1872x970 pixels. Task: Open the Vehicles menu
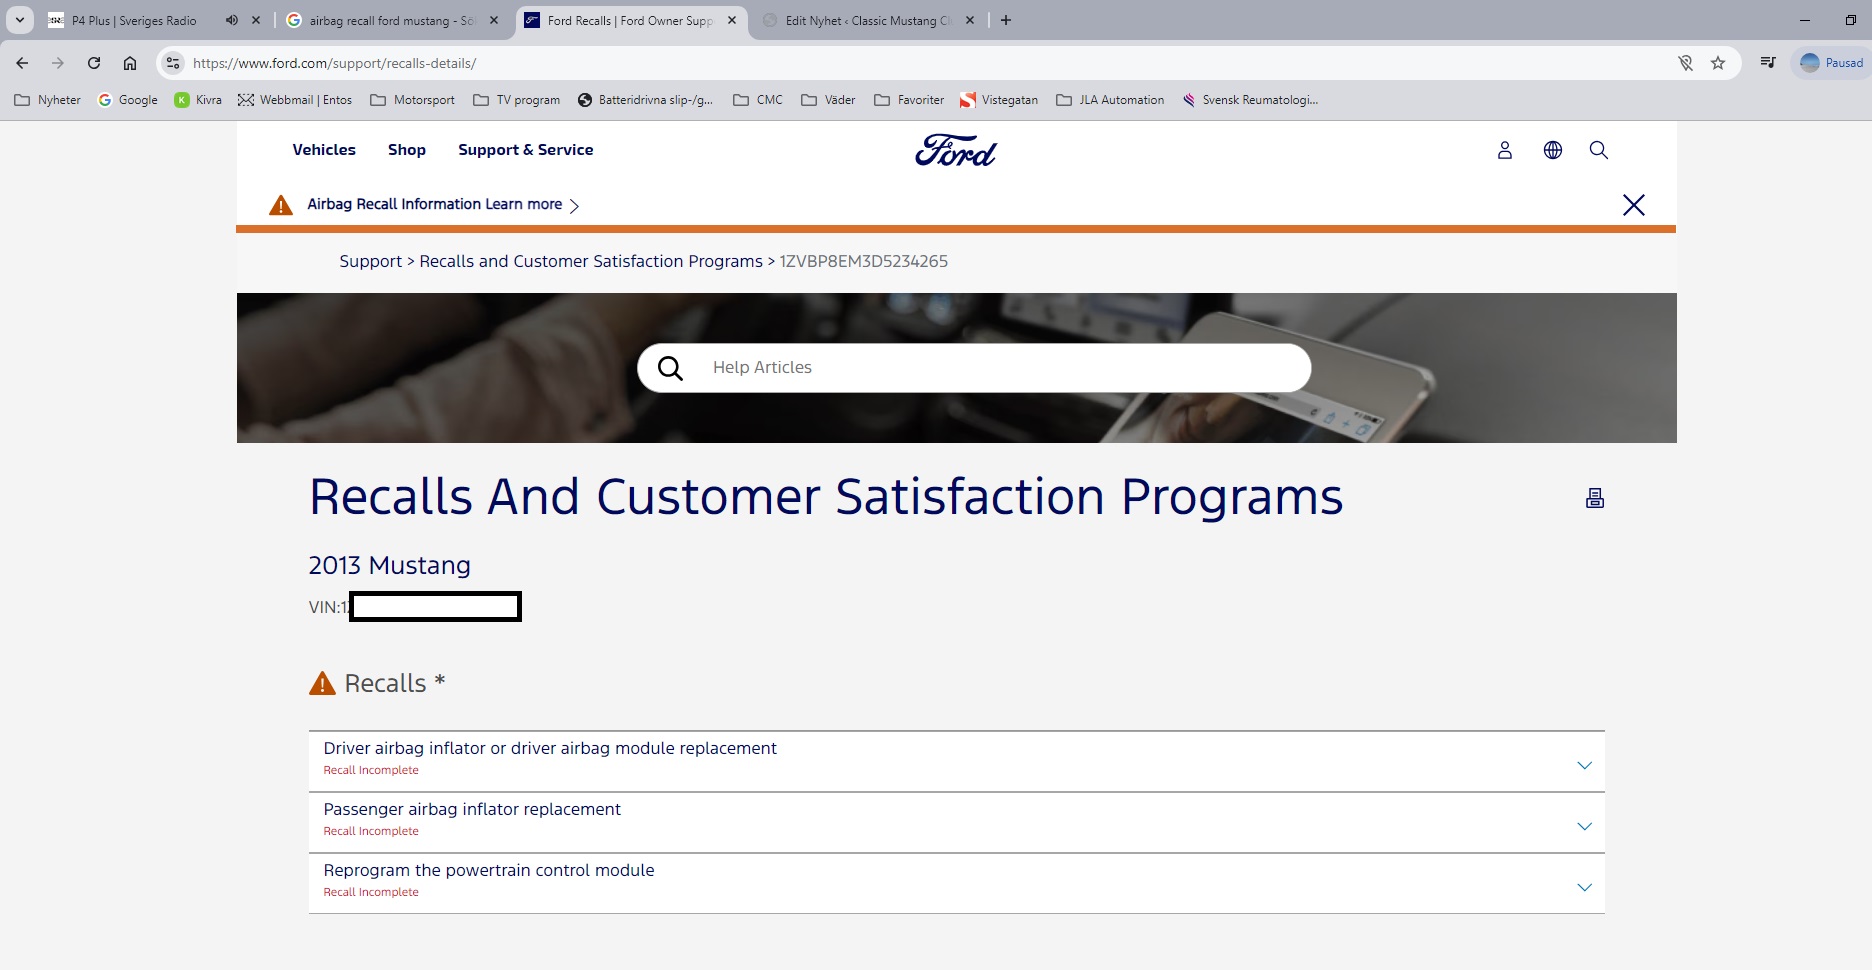coord(324,150)
